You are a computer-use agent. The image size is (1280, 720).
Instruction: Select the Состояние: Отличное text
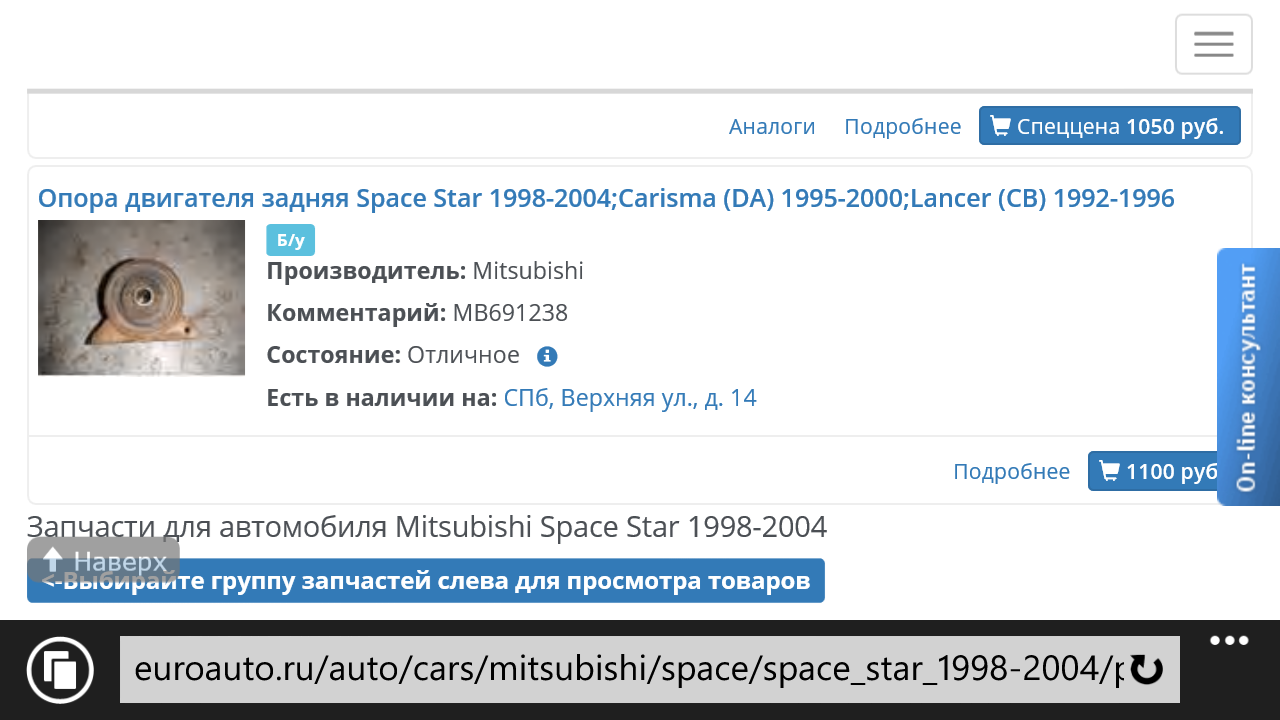coord(393,355)
